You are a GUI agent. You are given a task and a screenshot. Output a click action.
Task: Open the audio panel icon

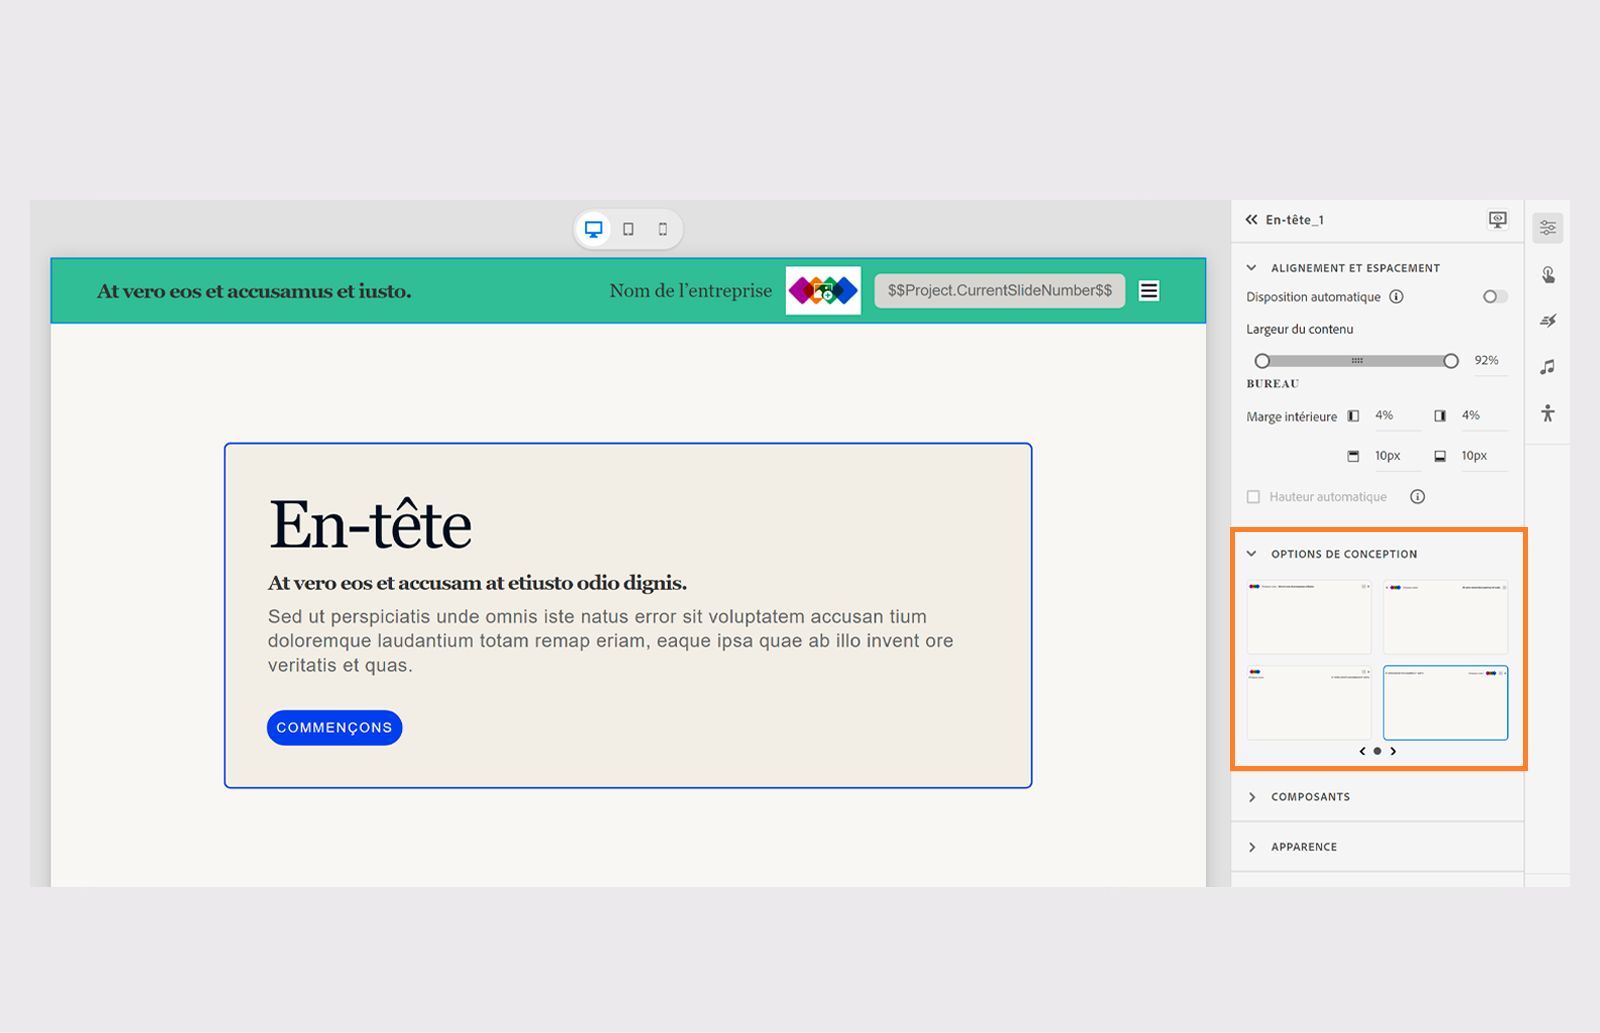1548,366
